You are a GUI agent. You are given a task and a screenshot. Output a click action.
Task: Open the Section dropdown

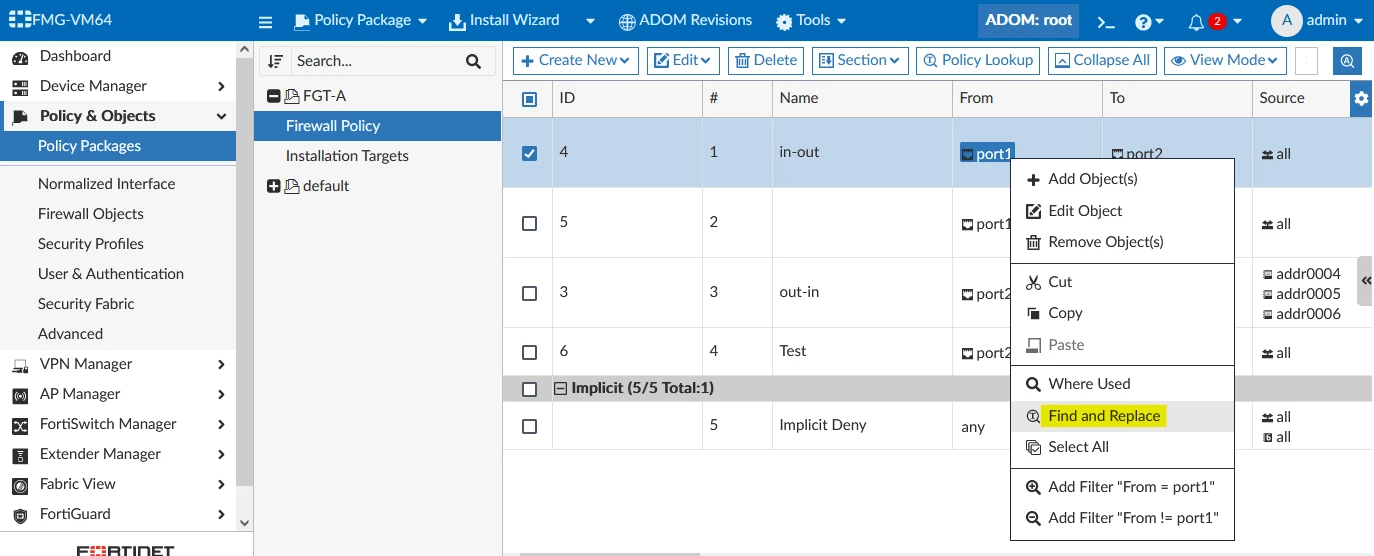860,61
